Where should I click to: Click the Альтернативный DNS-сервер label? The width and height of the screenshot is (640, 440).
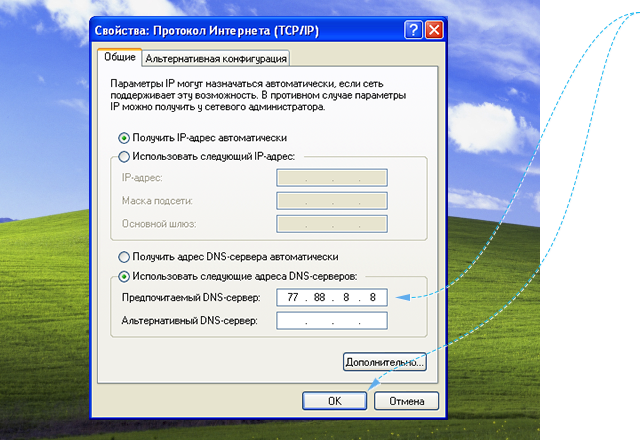point(189,321)
